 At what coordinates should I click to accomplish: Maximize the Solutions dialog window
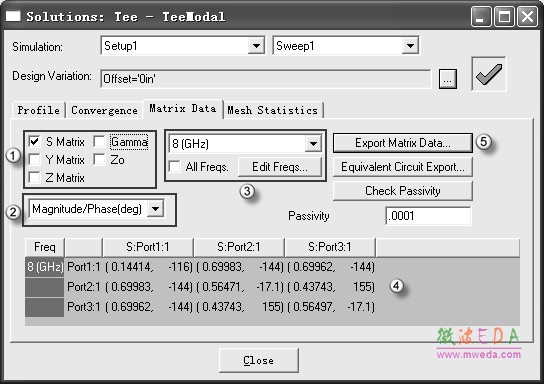(504, 16)
